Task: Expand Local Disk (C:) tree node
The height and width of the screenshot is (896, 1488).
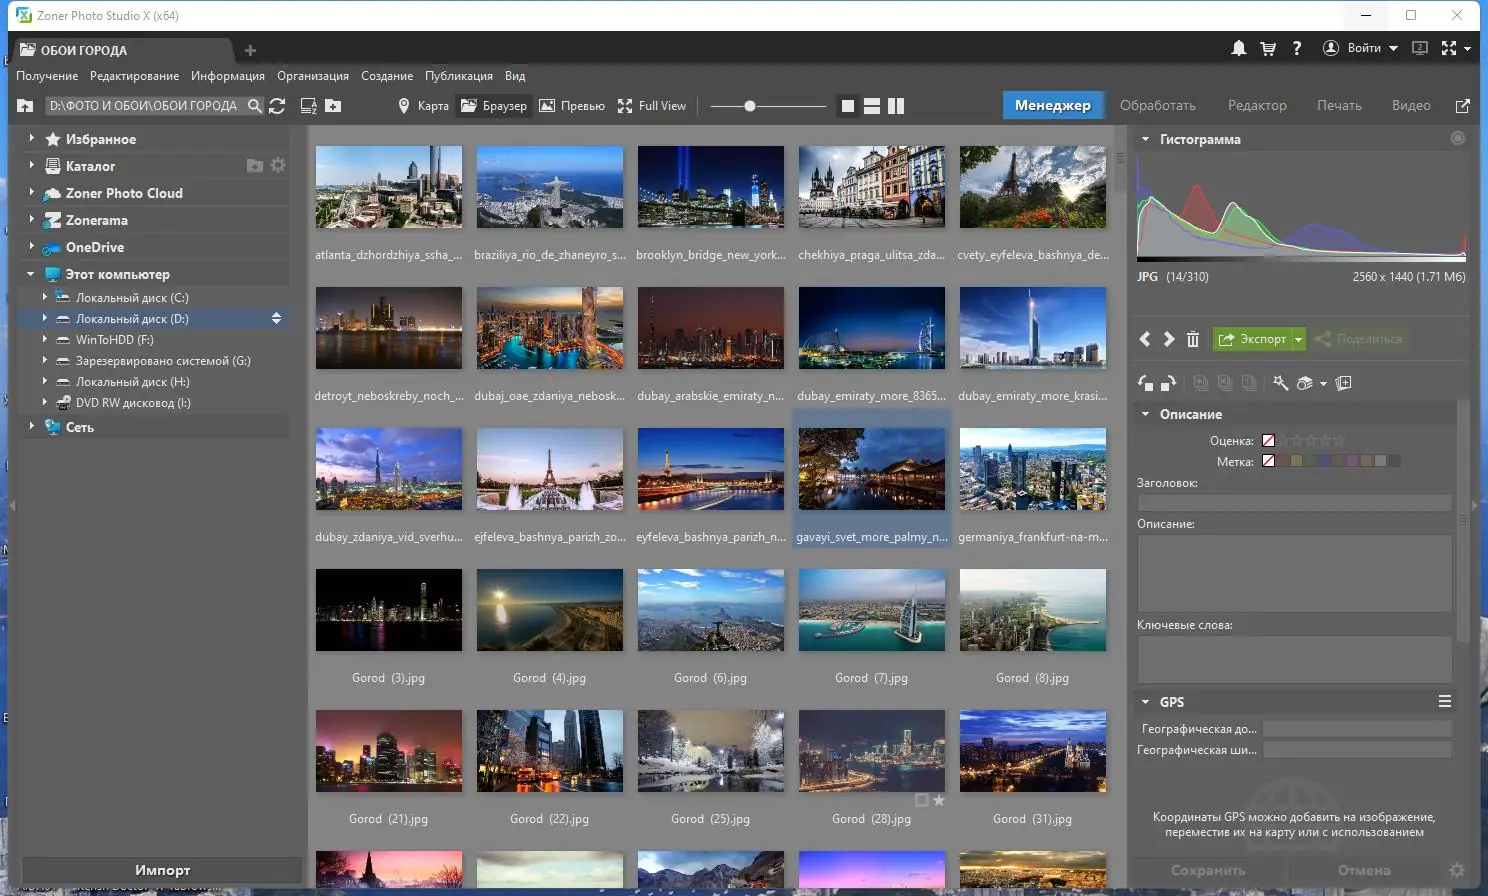Action: click(45, 297)
